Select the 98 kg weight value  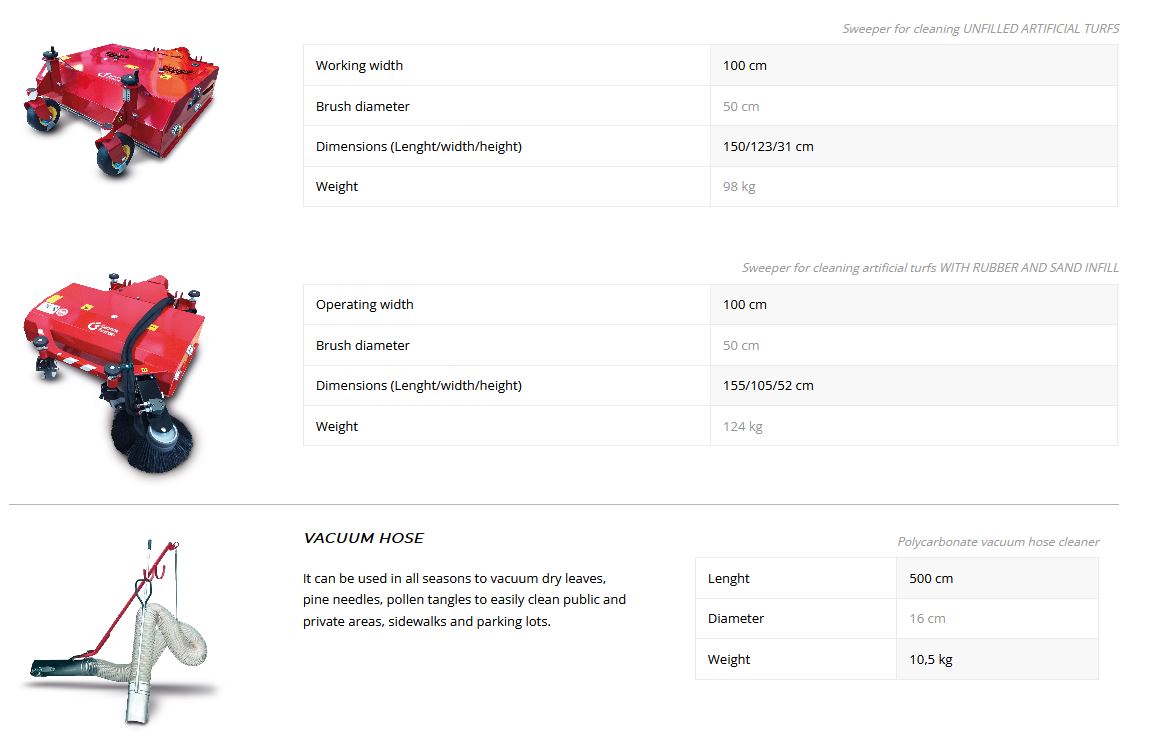click(739, 187)
